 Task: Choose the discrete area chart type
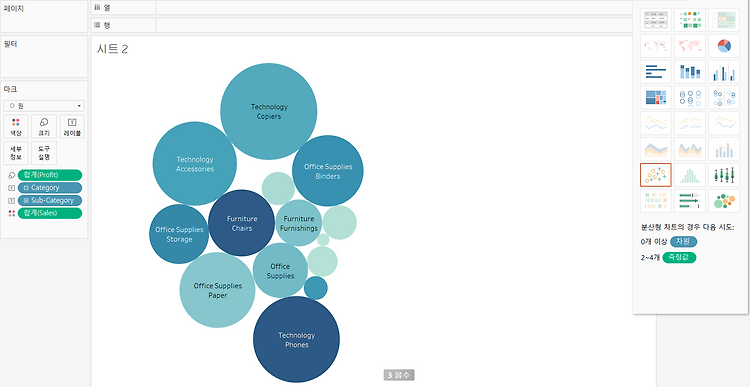click(690, 149)
